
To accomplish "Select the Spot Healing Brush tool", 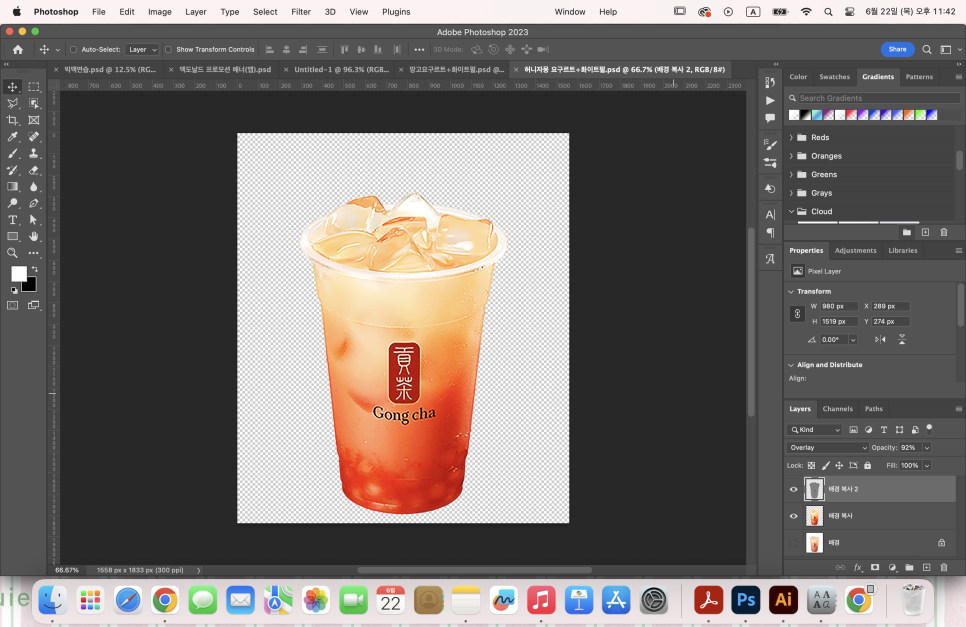I will [34, 137].
